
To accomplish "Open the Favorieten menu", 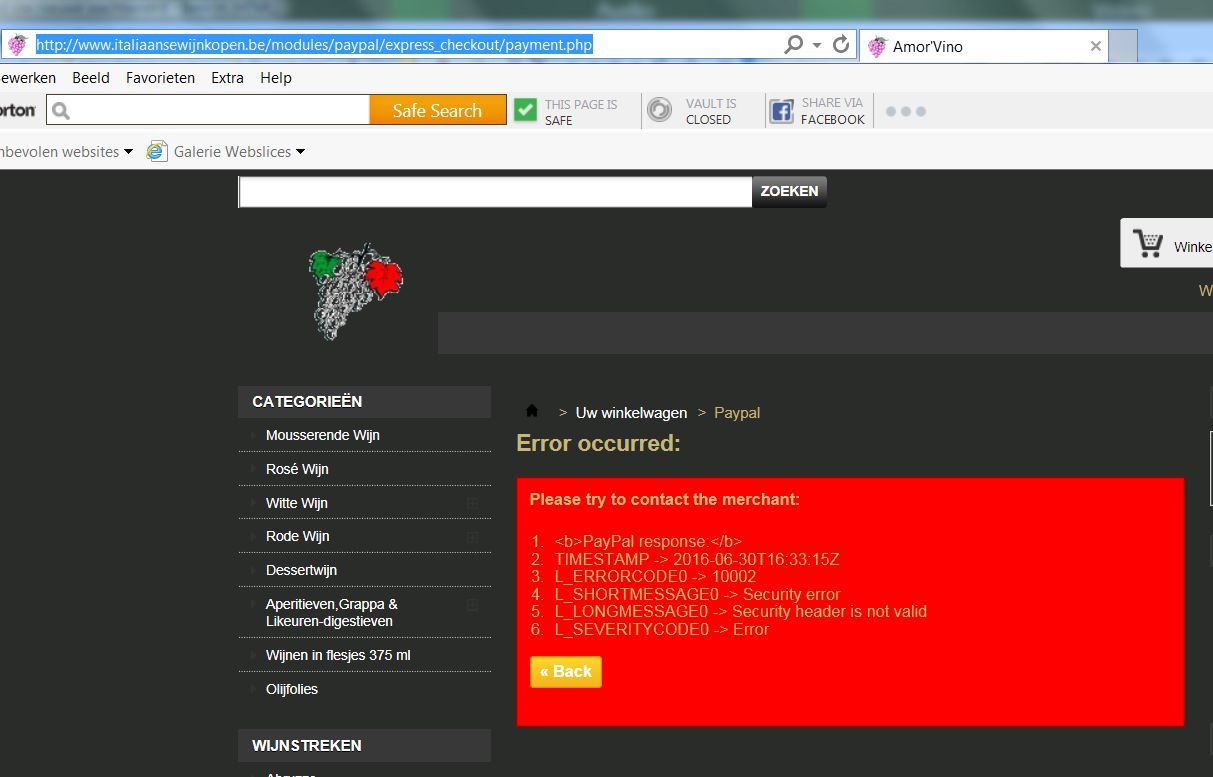I will pyautogui.click(x=160, y=78).
